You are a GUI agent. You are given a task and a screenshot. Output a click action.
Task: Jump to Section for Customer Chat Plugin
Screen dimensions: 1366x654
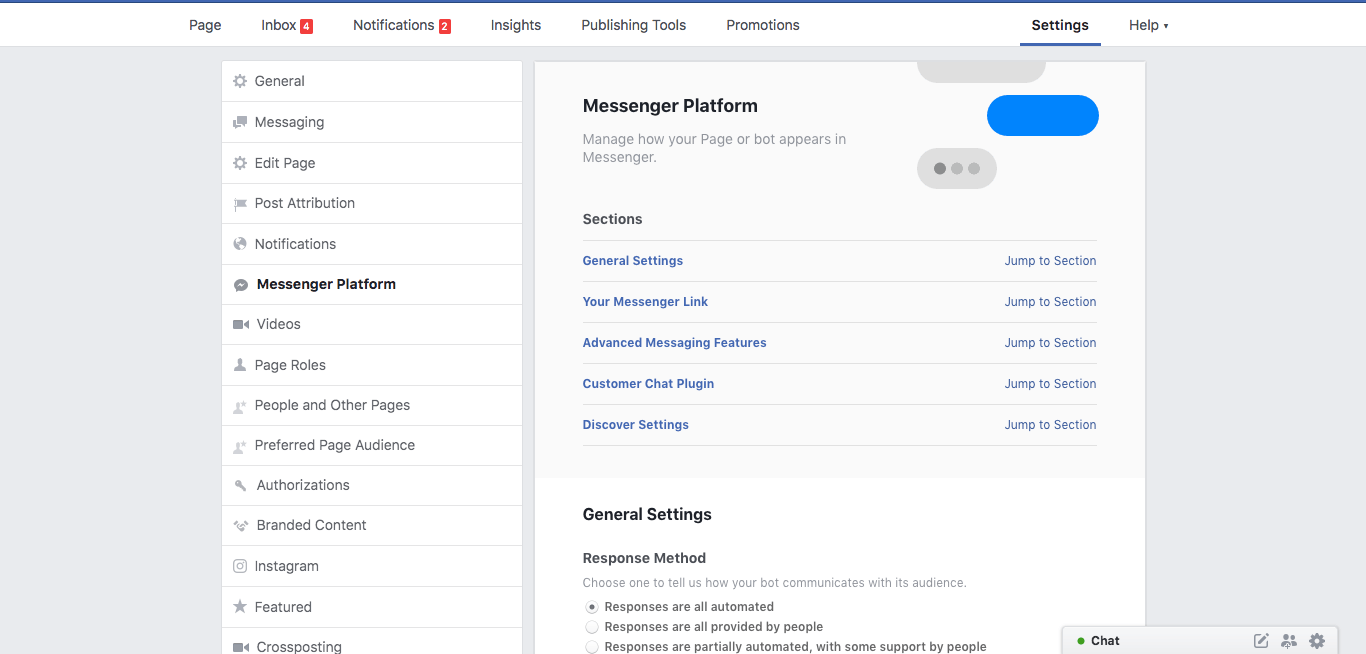tap(1050, 384)
